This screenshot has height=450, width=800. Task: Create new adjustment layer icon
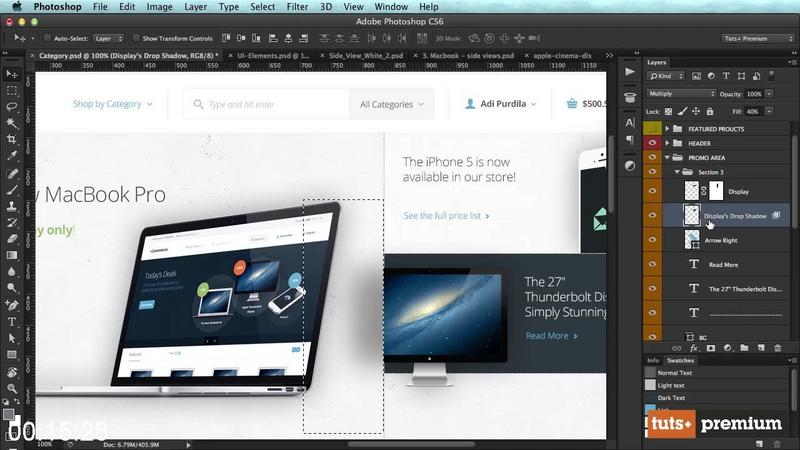pyautogui.click(x=728, y=348)
